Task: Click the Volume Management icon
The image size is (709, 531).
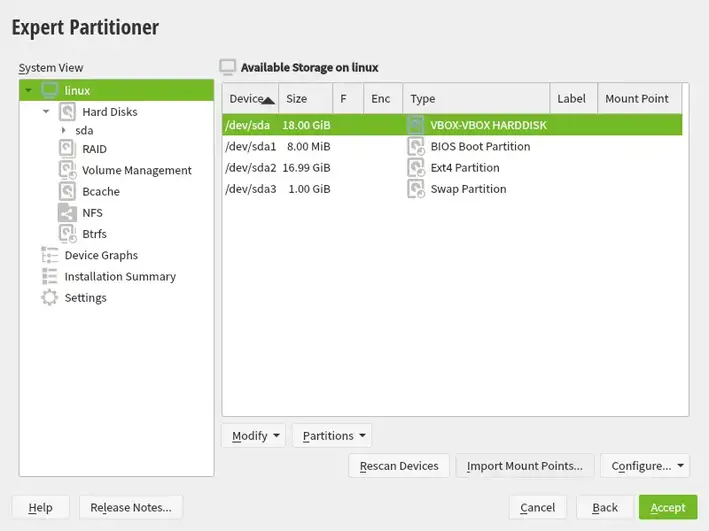Action: [x=67, y=170]
